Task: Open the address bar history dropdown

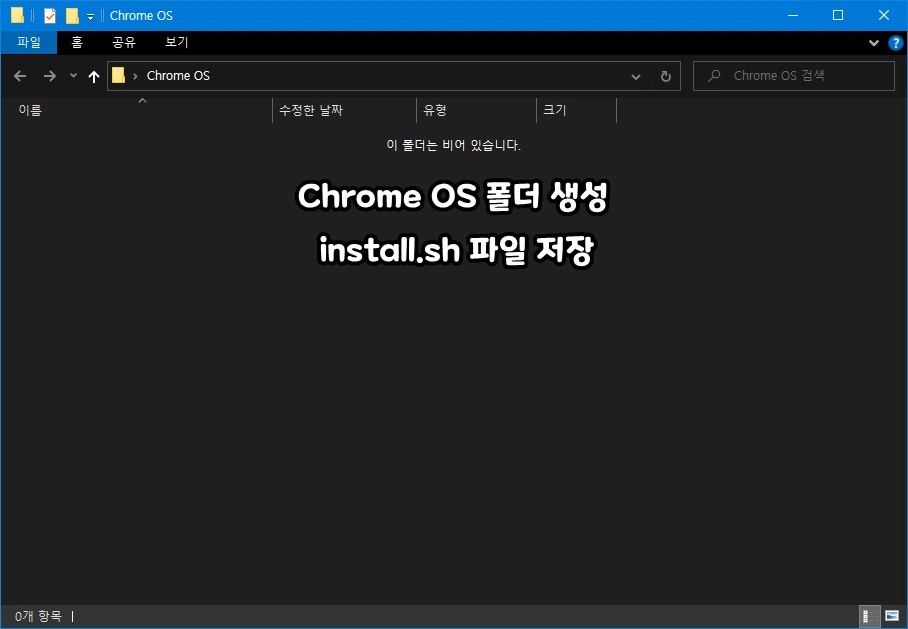Action: point(636,76)
